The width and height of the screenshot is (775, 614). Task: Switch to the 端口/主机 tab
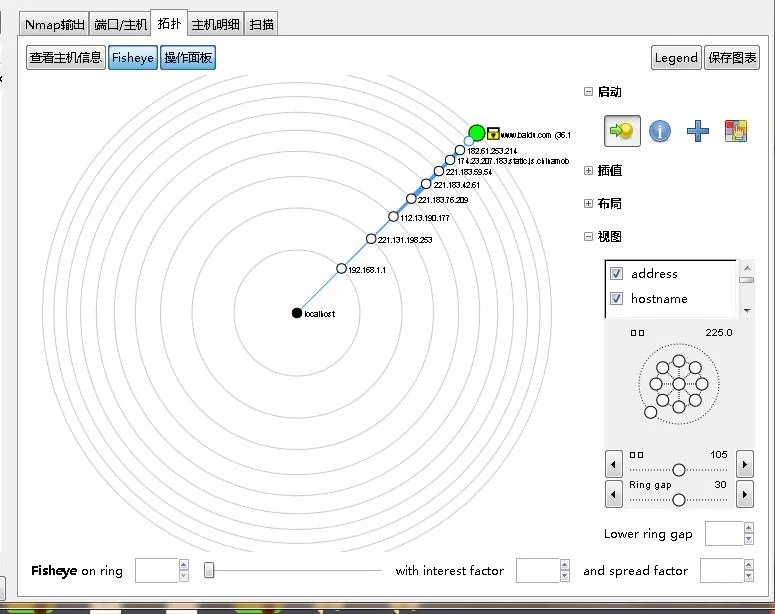tap(120, 24)
